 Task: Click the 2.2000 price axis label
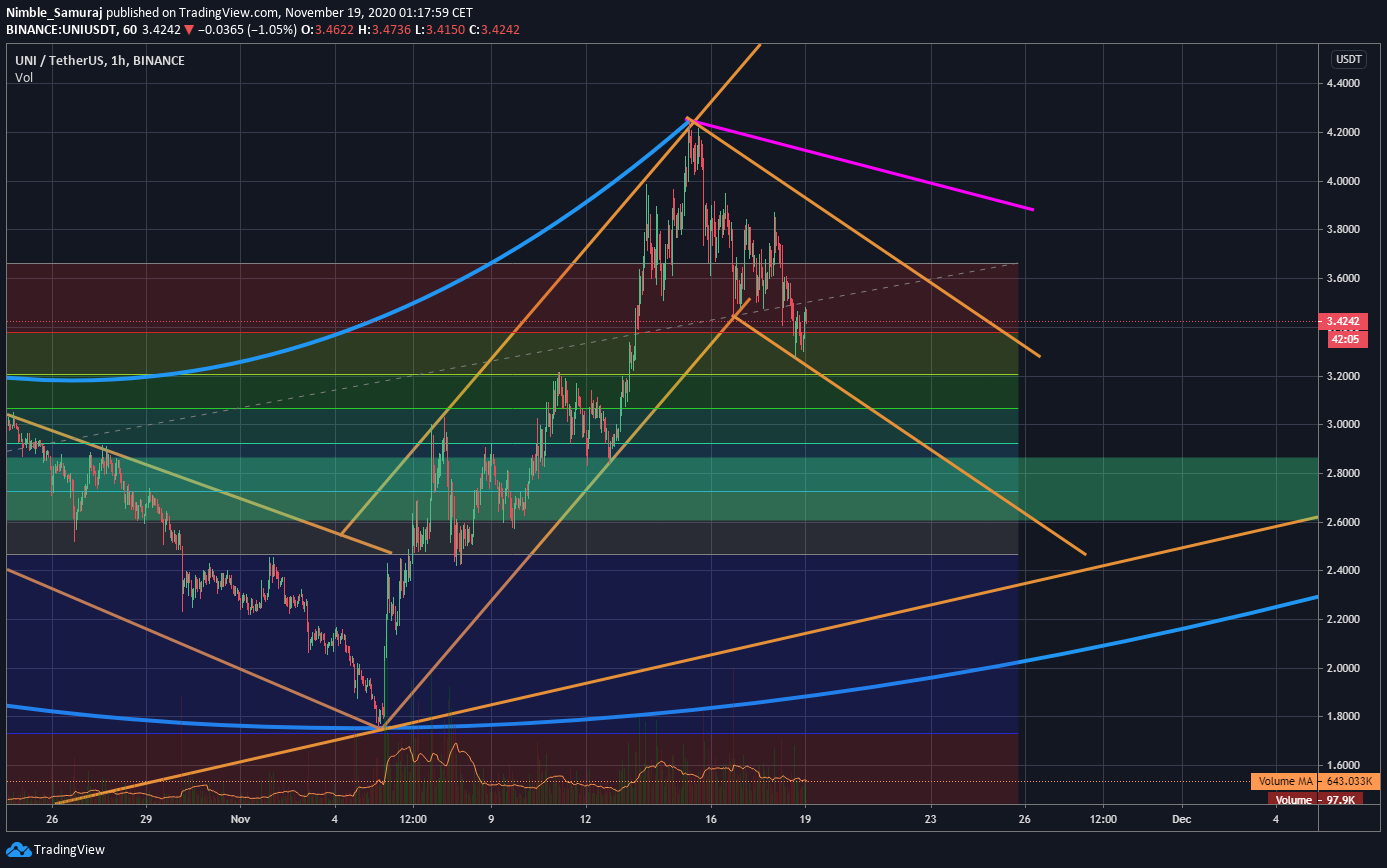[x=1342, y=620]
